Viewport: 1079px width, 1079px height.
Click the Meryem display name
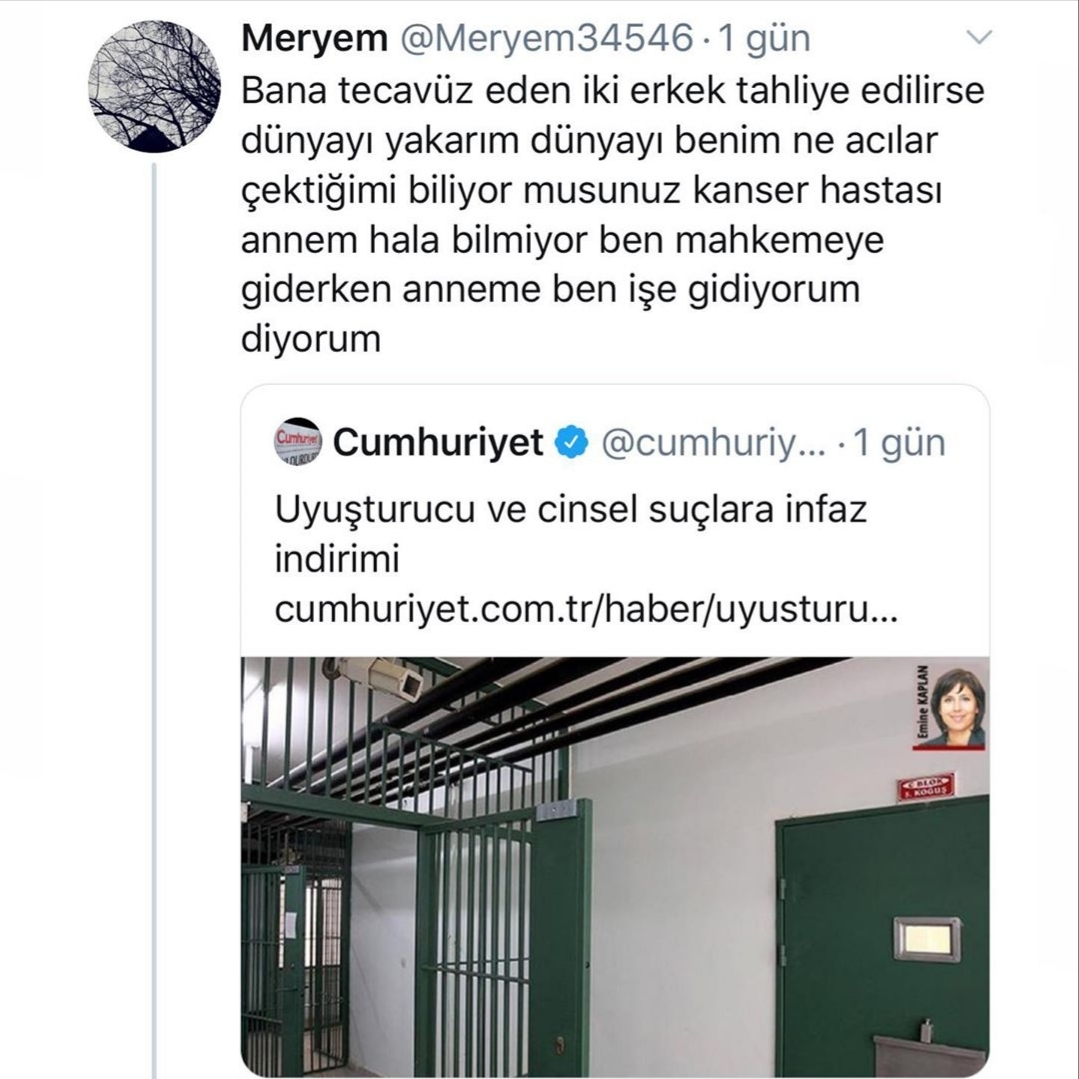[314, 38]
